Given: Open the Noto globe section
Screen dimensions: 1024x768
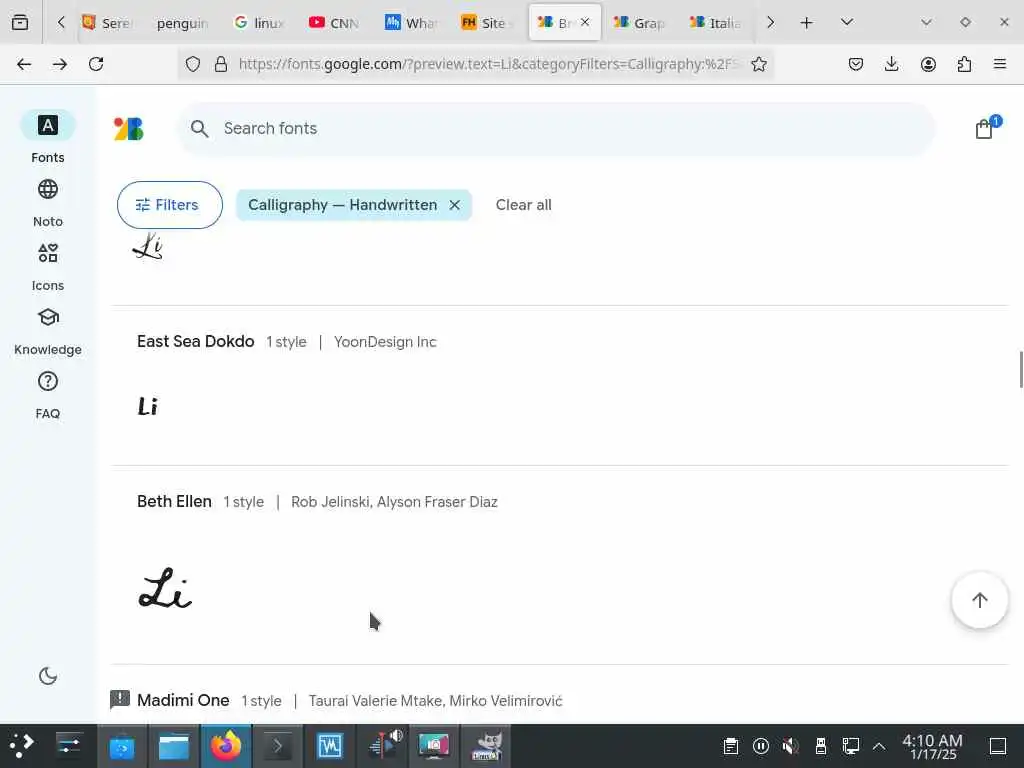Looking at the screenshot, I should point(48,202).
